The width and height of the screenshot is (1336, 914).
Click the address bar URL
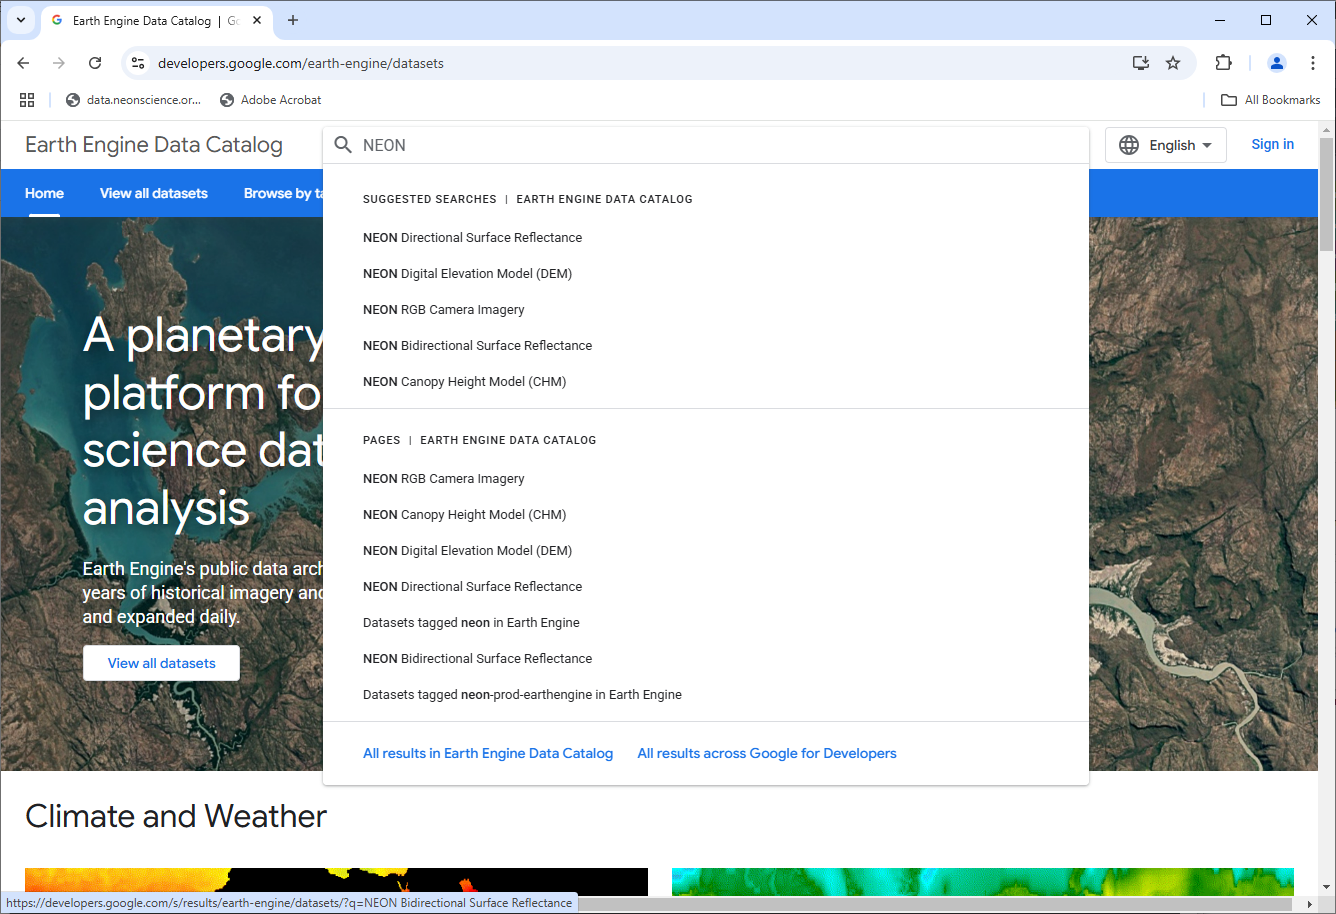pos(300,63)
